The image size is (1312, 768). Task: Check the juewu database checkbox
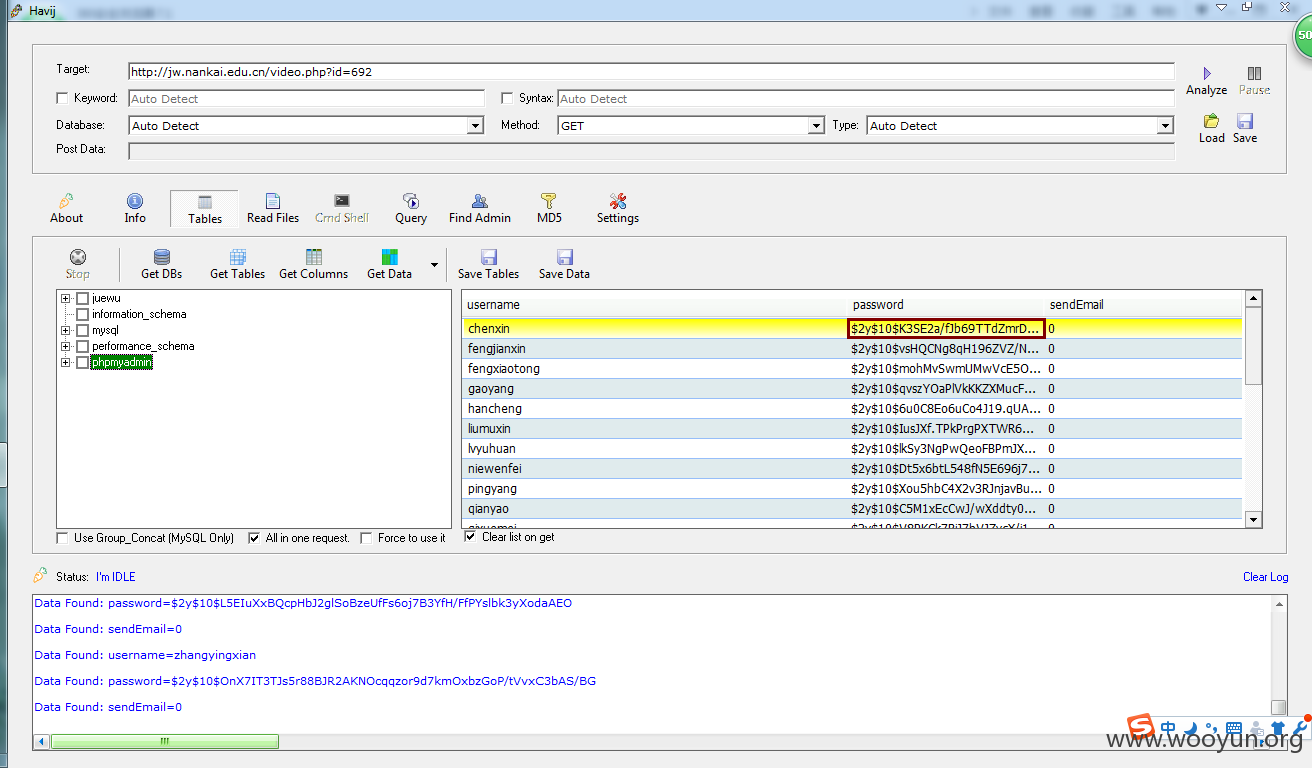83,298
